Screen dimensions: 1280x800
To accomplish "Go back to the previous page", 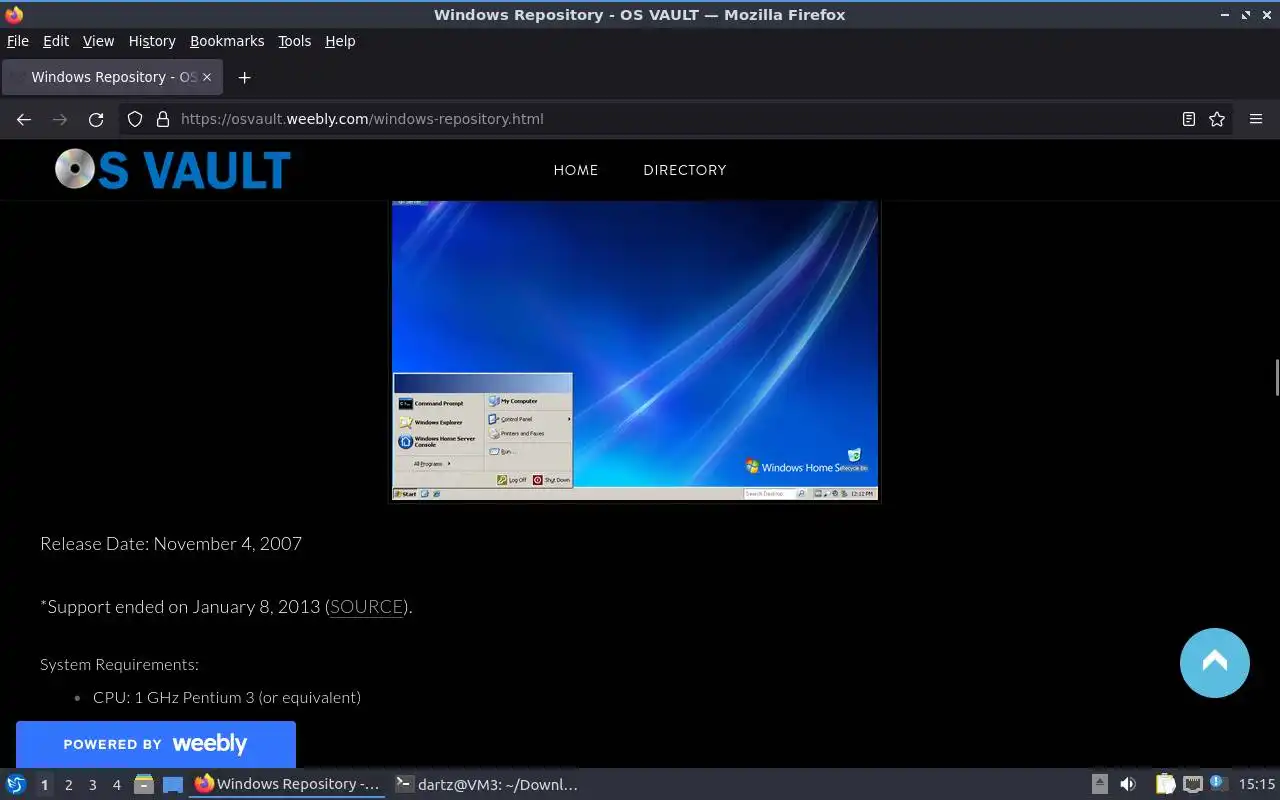I will coord(24,119).
